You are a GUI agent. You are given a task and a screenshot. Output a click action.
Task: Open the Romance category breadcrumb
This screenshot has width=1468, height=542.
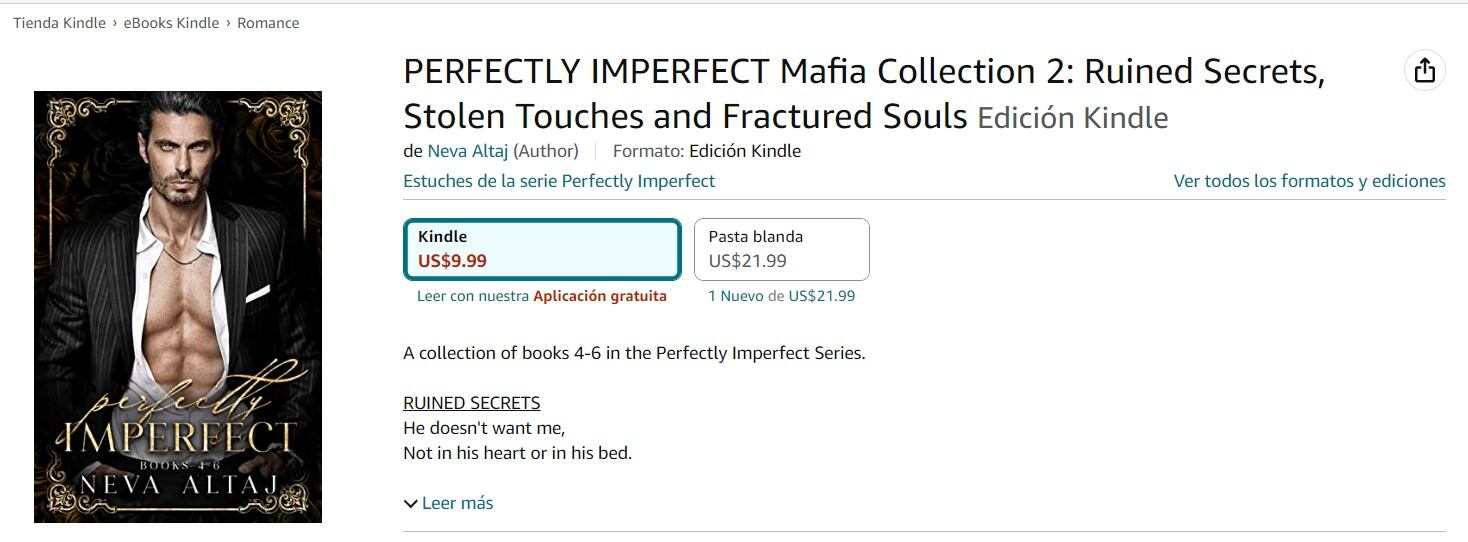pyautogui.click(x=268, y=23)
